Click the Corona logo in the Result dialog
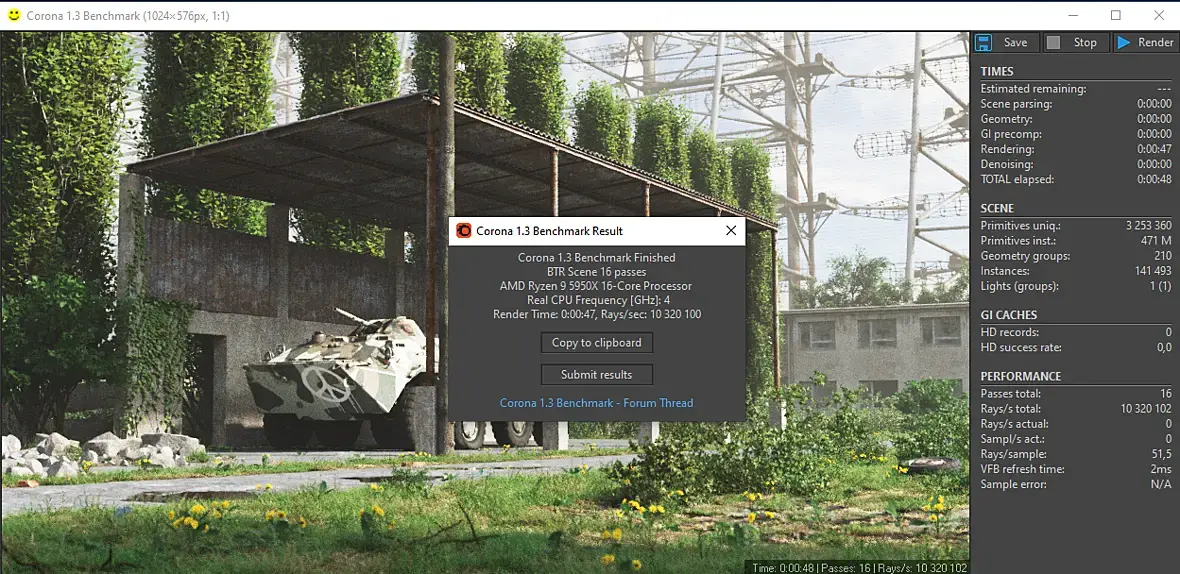The width and height of the screenshot is (1180, 574). click(464, 231)
